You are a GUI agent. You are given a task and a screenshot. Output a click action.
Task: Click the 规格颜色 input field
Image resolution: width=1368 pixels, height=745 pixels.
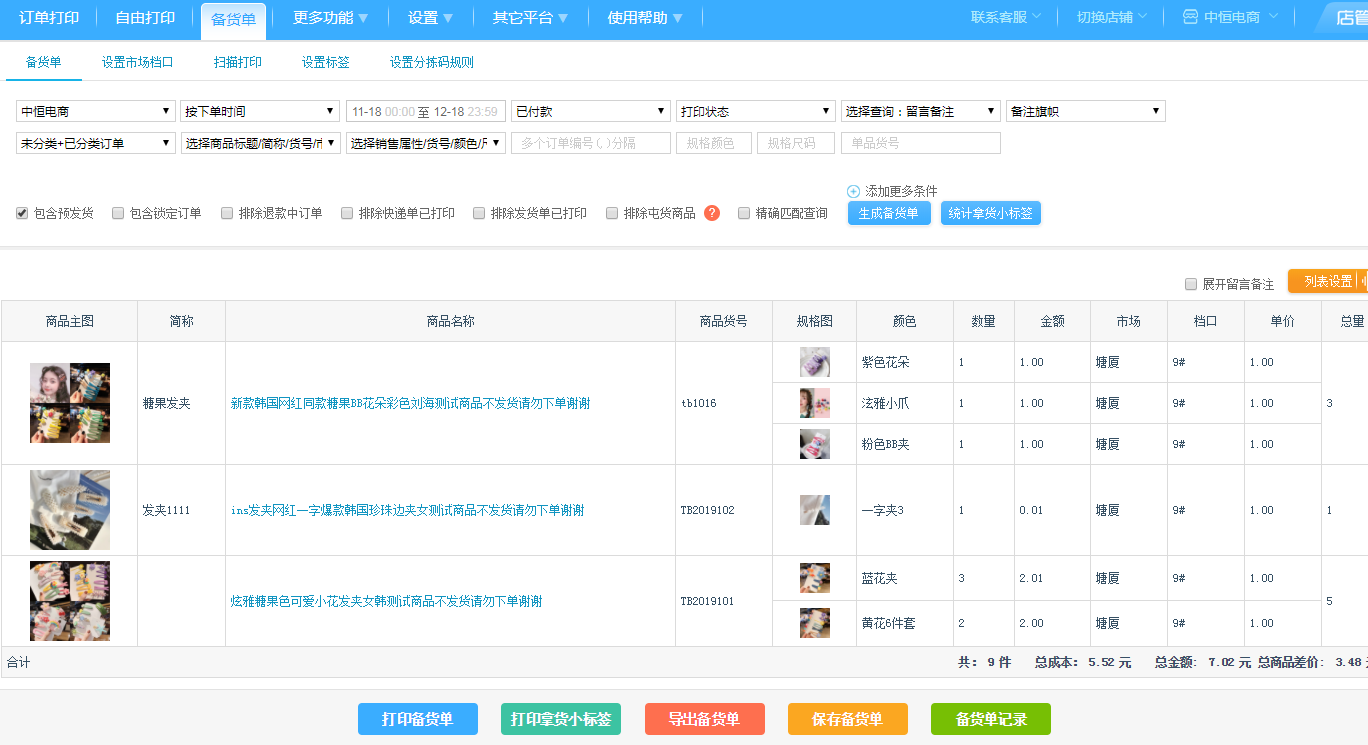[713, 143]
